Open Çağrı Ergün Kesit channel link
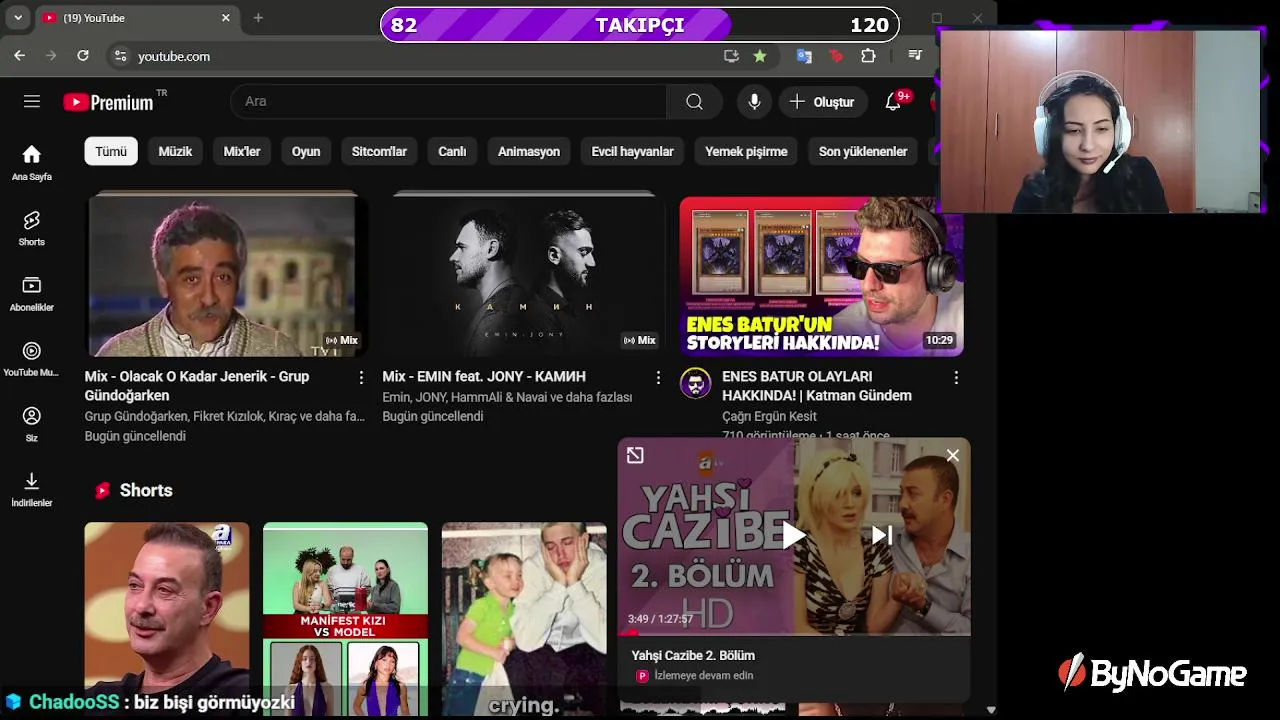The width and height of the screenshot is (1280, 720). coord(769,416)
